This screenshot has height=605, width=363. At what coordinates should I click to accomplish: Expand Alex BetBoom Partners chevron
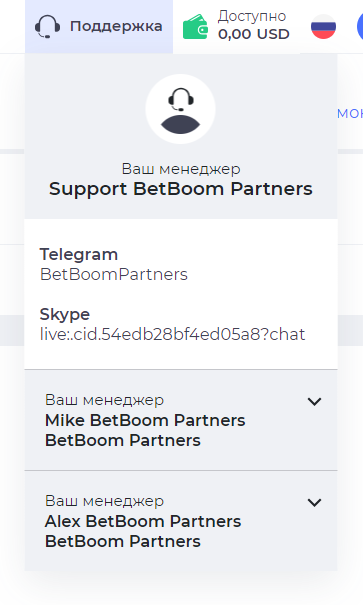(314, 503)
